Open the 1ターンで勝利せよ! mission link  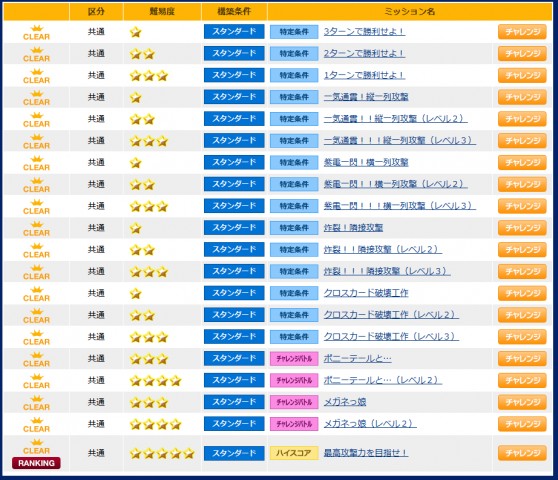364,75
